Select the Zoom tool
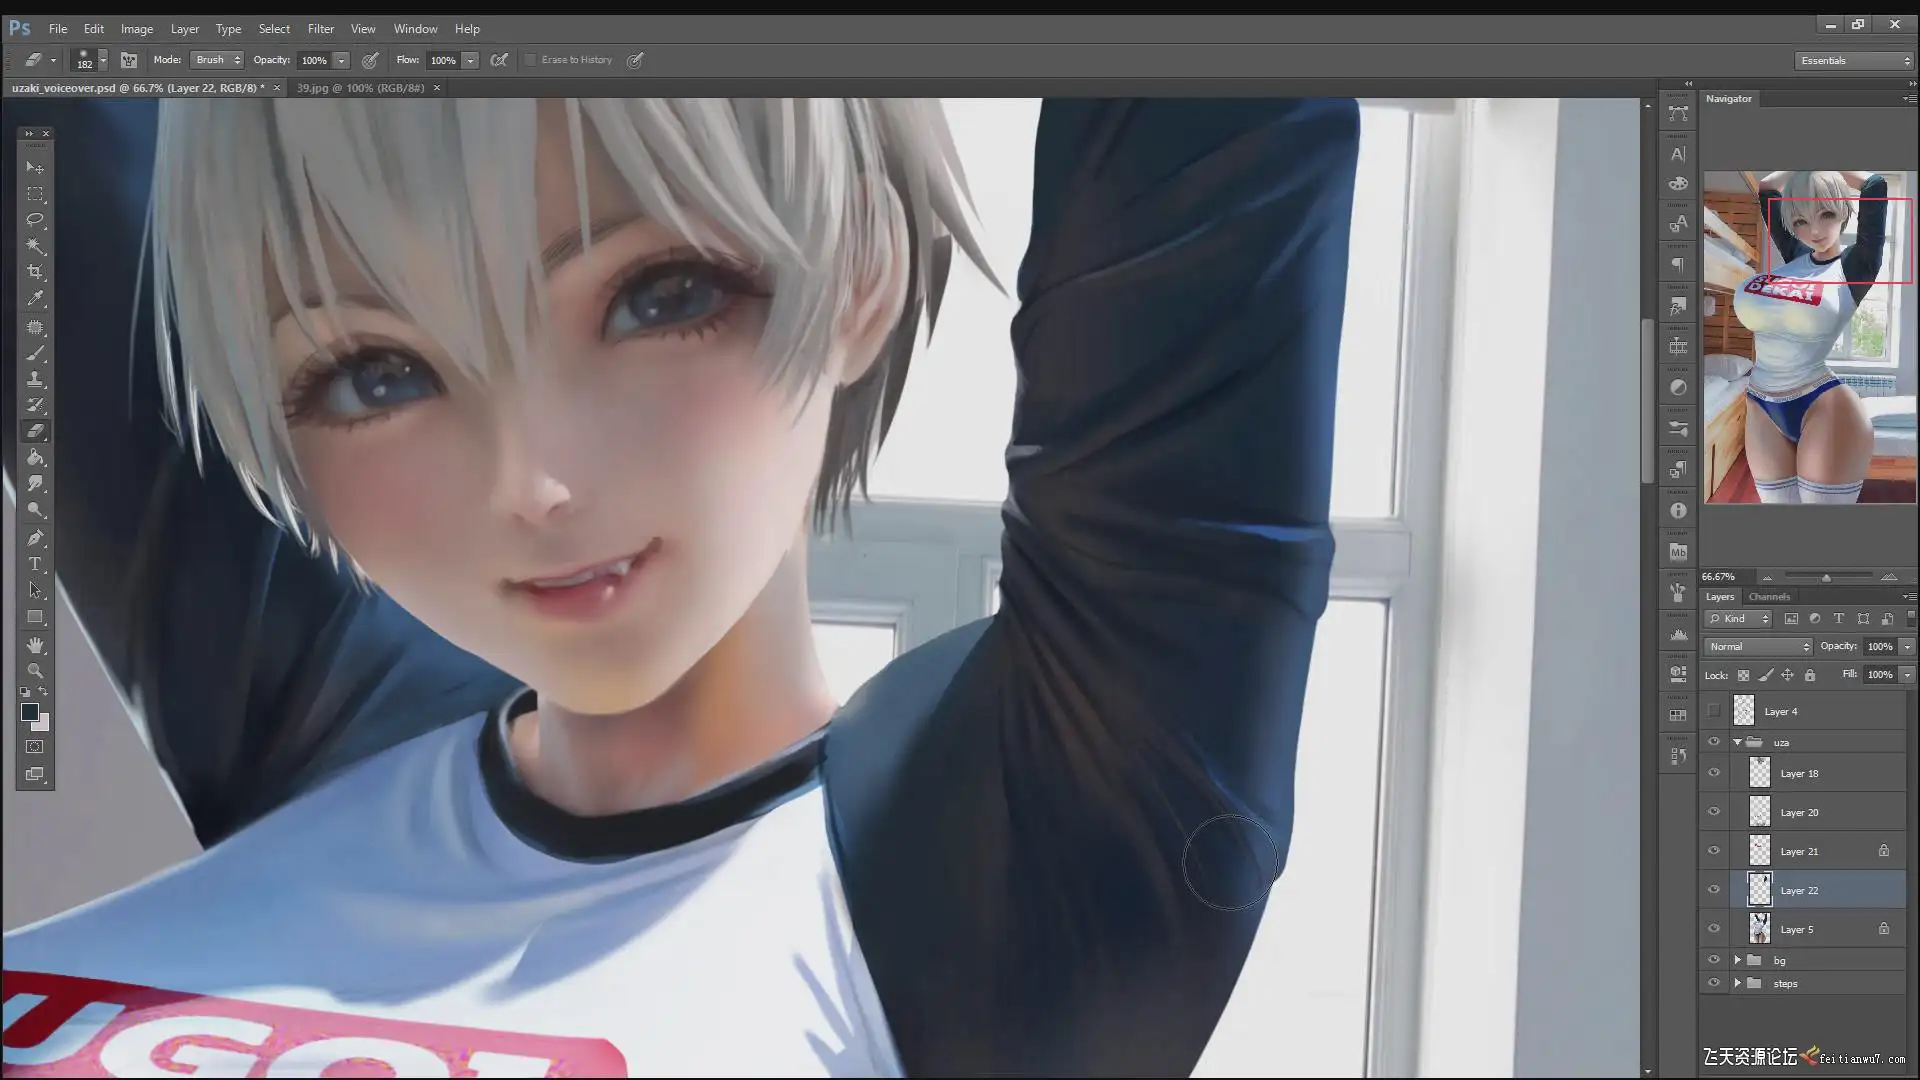This screenshot has height=1080, width=1920. (x=35, y=671)
